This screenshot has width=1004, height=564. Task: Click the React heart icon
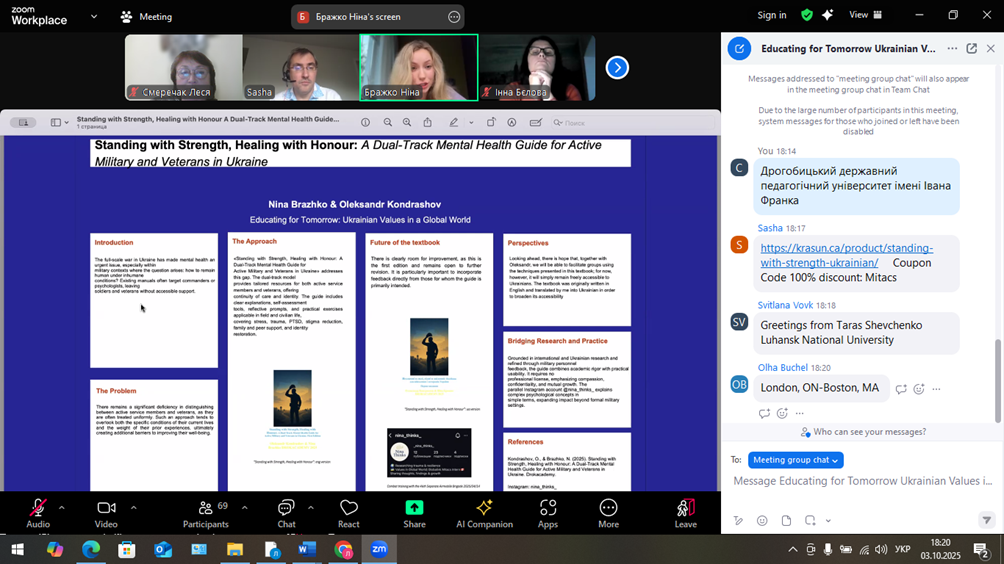point(349,510)
